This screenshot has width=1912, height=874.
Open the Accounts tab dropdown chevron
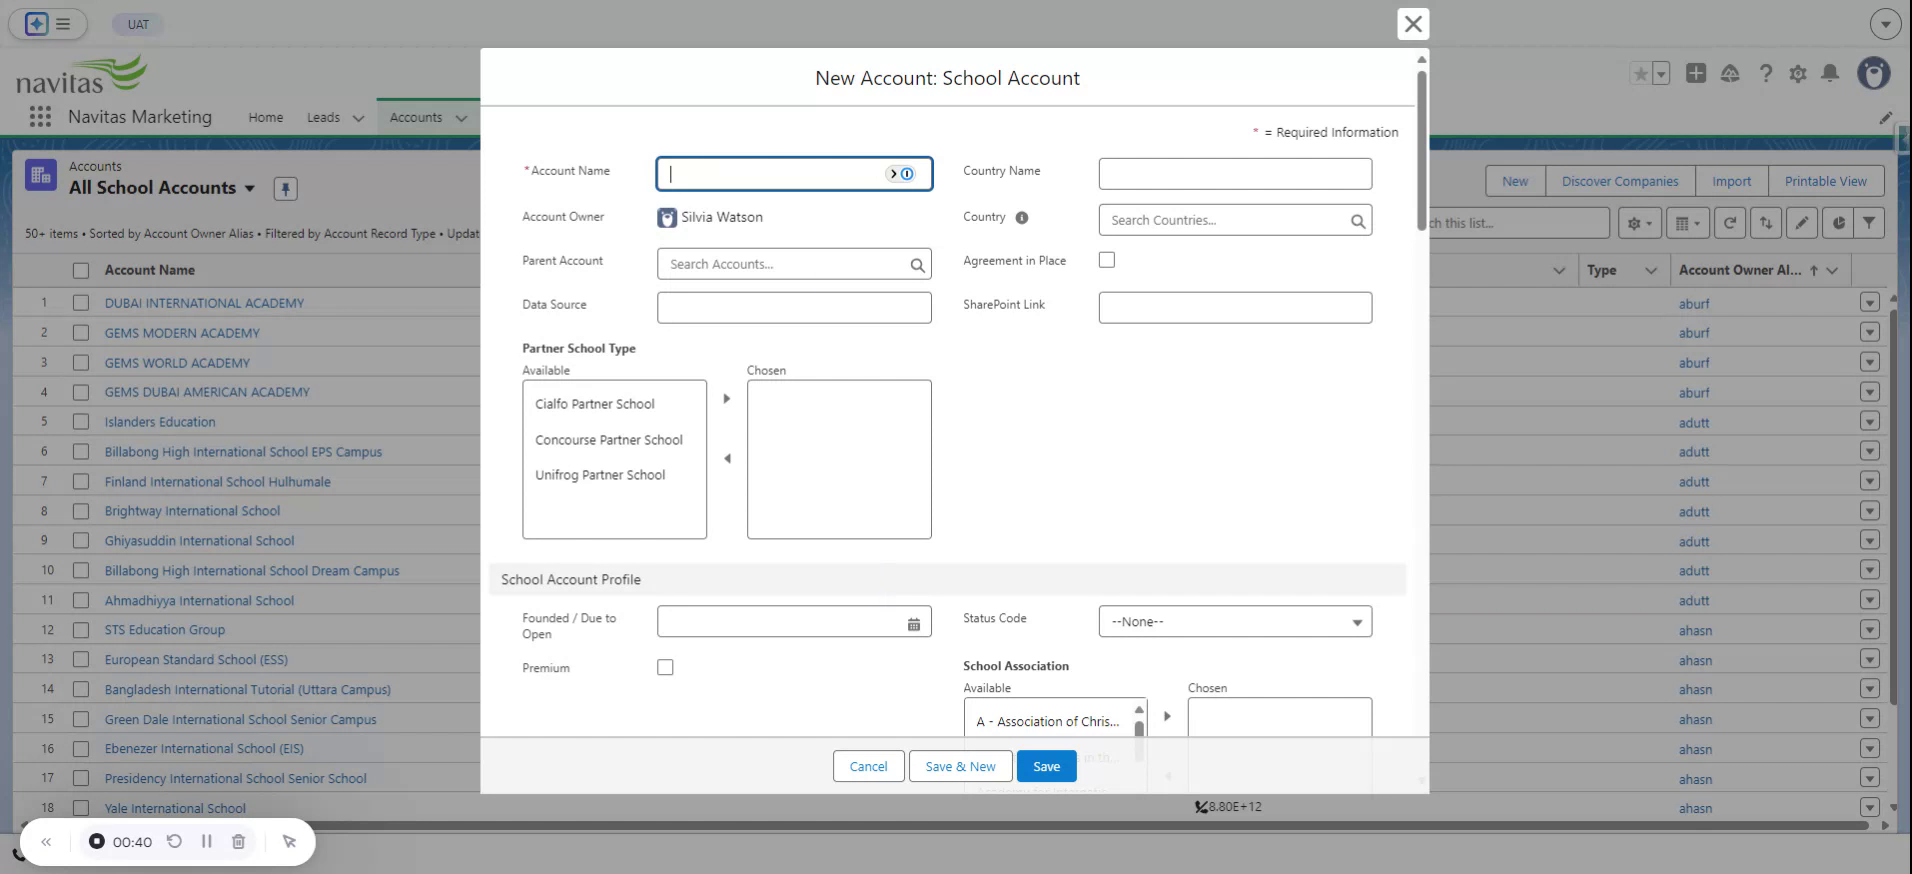click(x=461, y=118)
